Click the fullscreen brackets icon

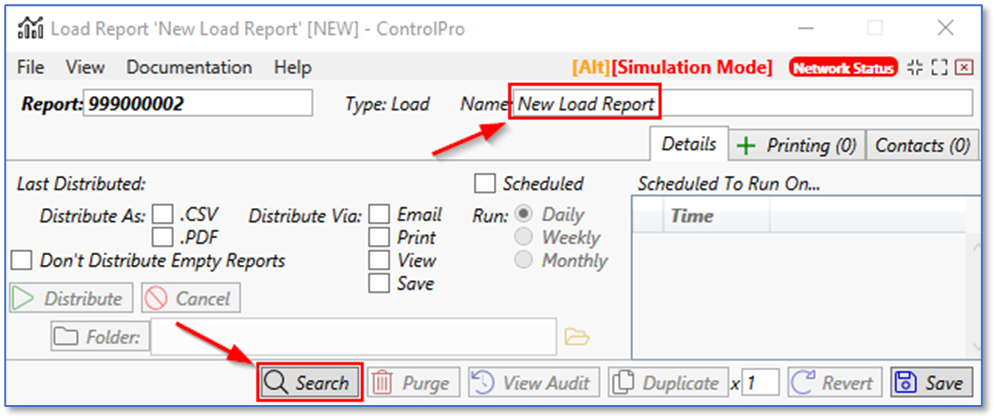939,68
